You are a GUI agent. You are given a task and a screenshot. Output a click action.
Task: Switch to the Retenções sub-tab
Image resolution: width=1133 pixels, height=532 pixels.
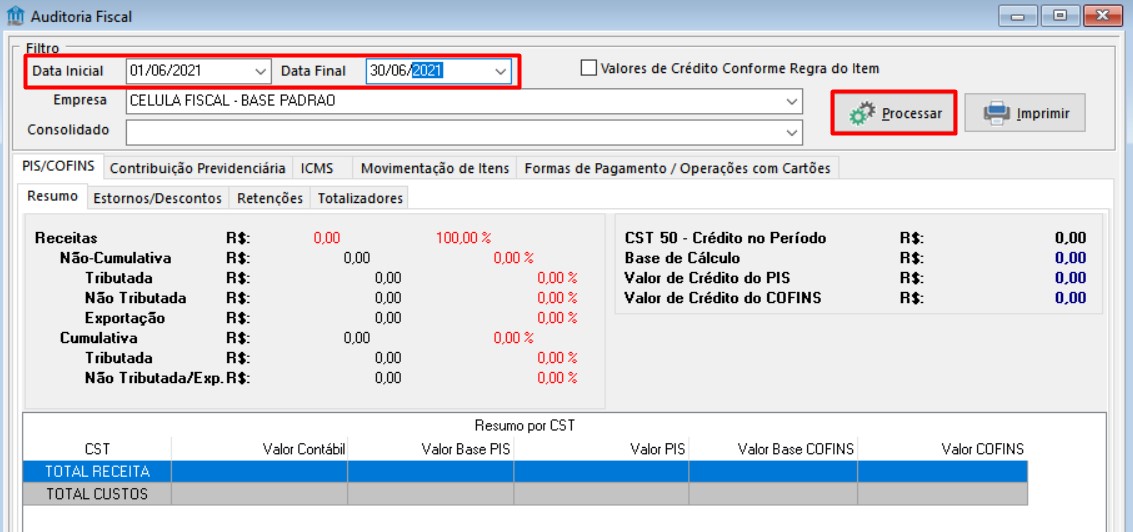pos(270,198)
